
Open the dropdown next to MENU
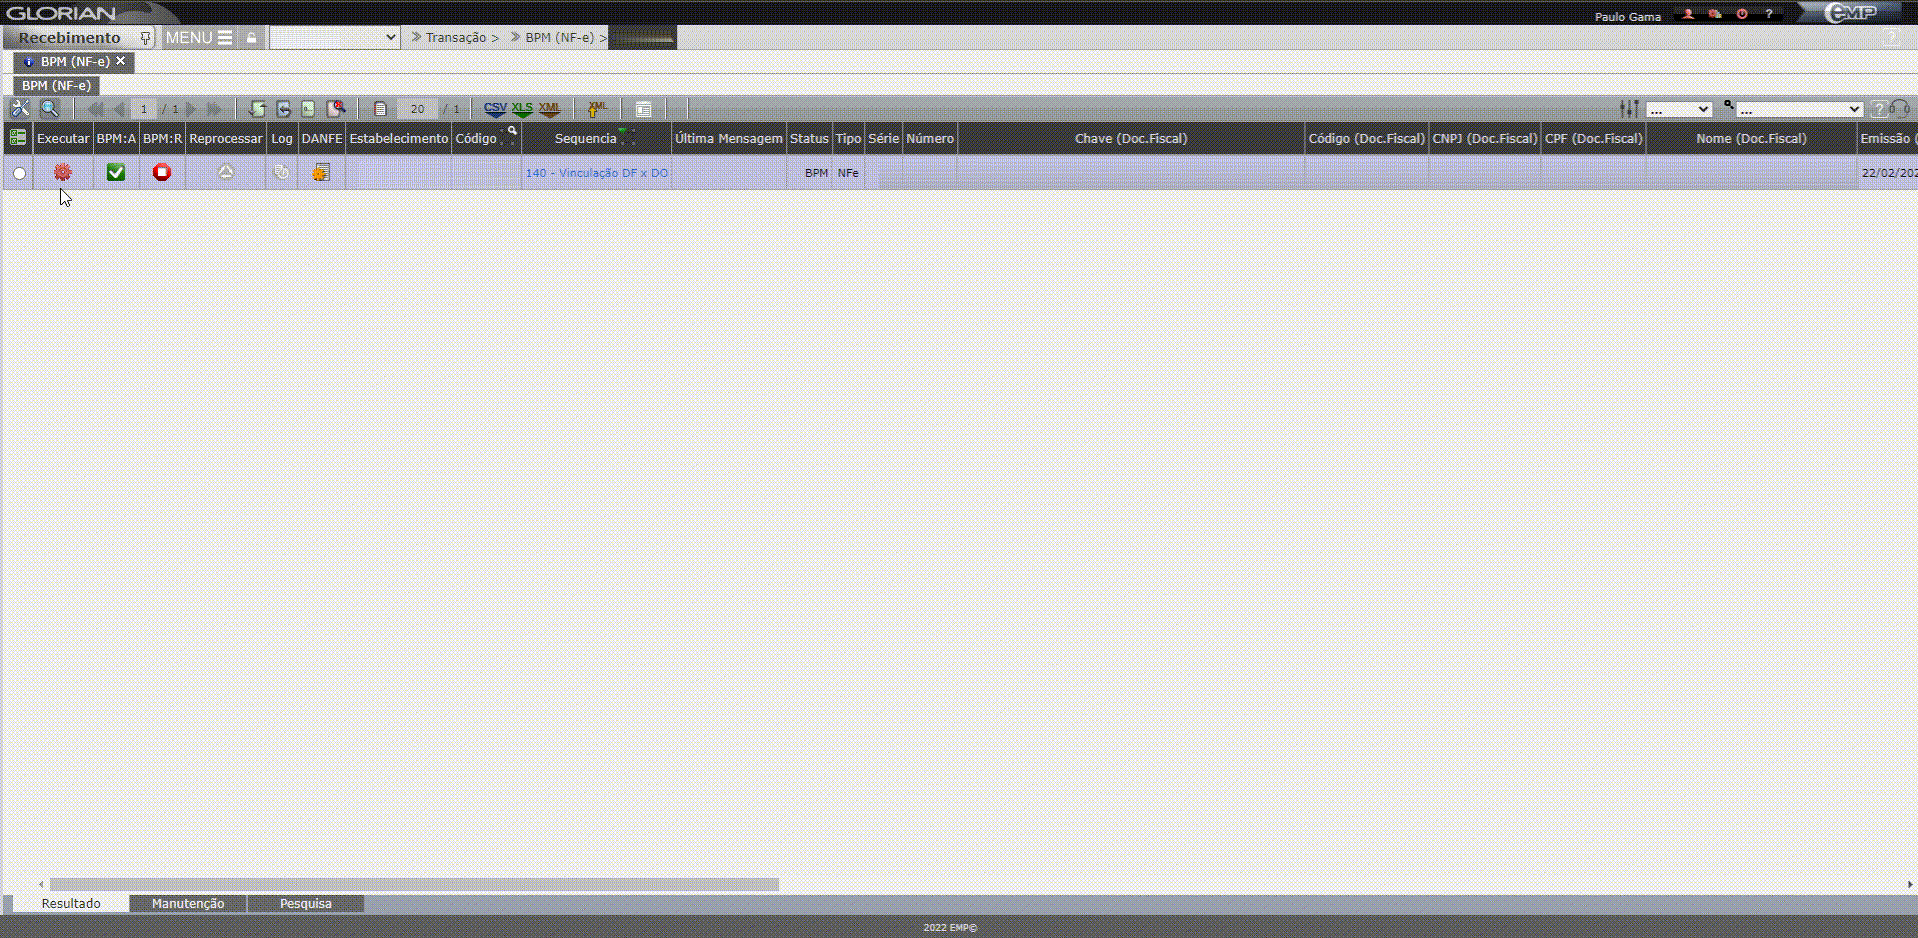334,37
